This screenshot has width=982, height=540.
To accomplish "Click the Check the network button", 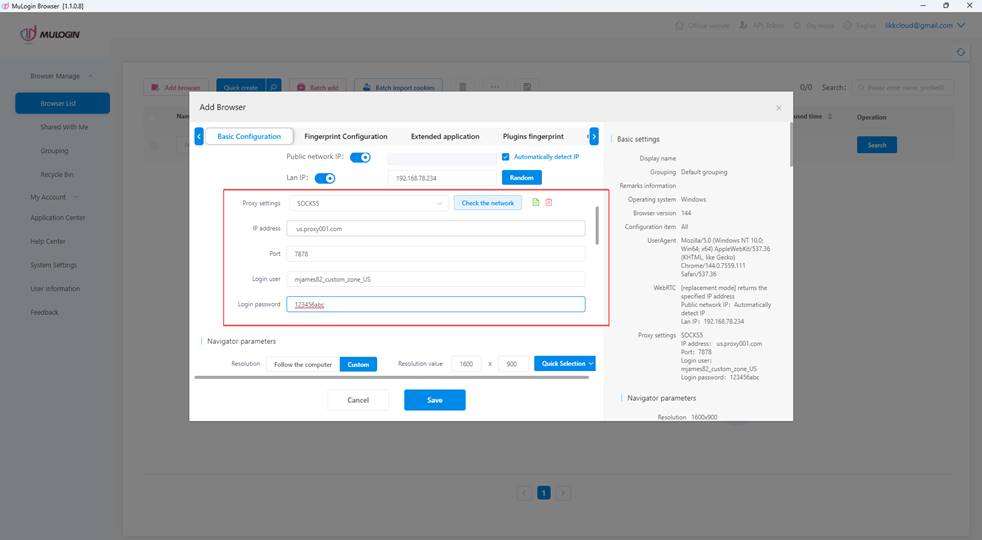I will click(x=488, y=203).
